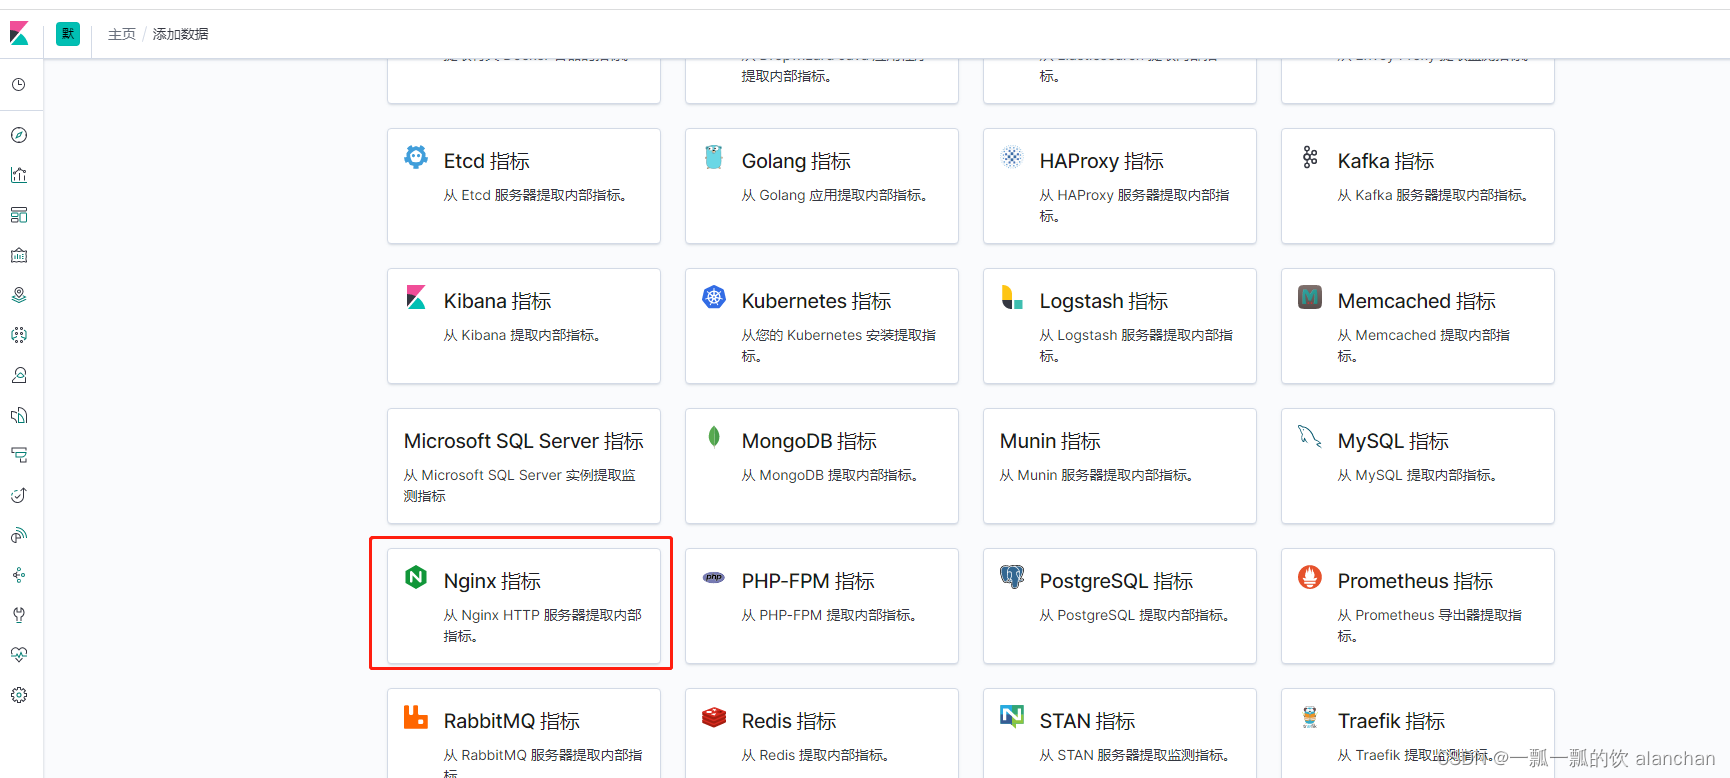Open the APM sidebar icon
1730x778 pixels.
point(19,455)
